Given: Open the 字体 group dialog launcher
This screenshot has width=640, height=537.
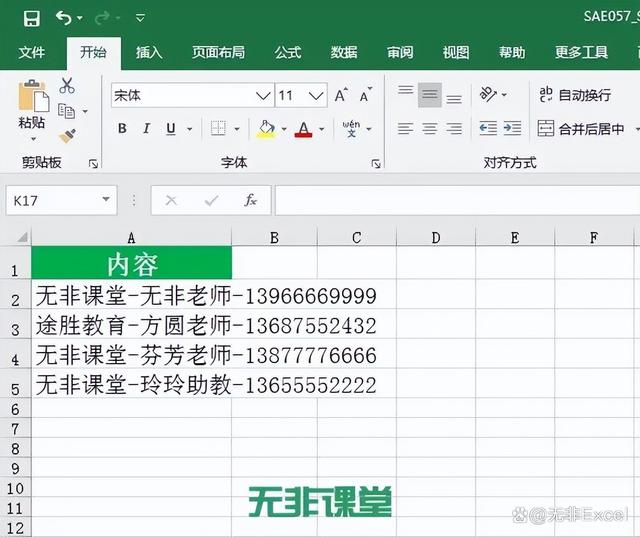Looking at the screenshot, I should (376, 164).
